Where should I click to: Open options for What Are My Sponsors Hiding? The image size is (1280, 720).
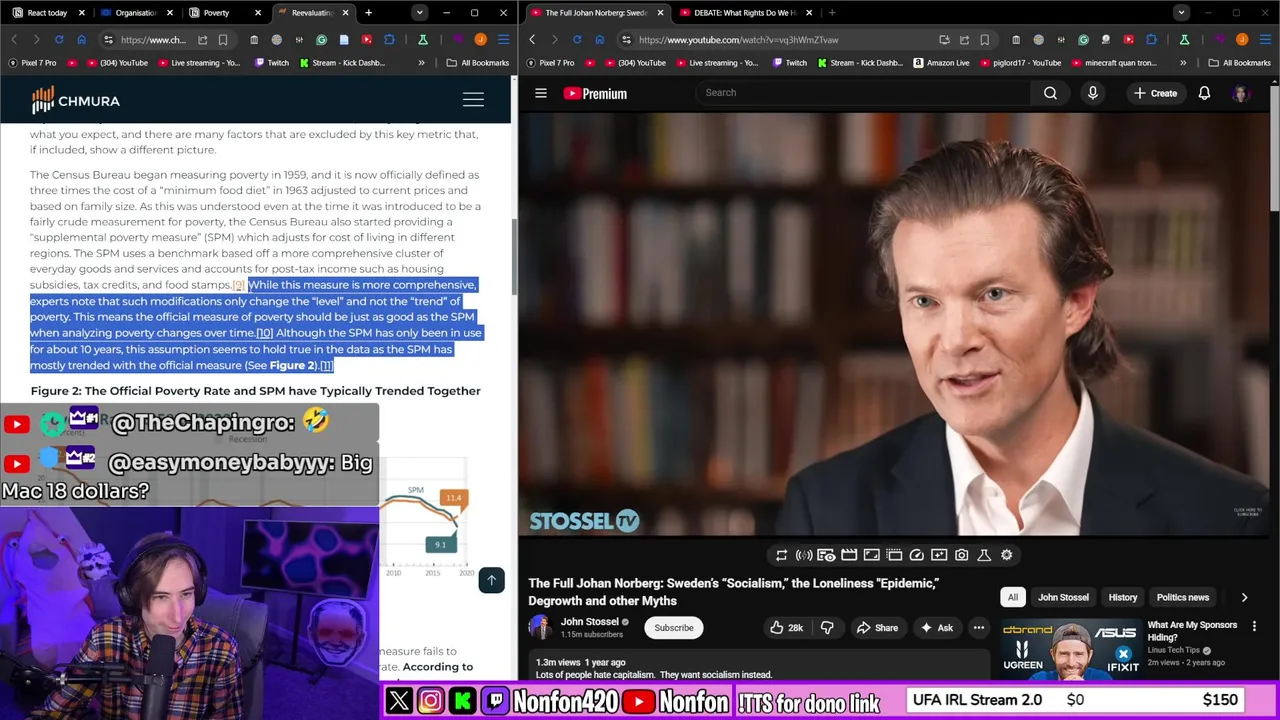point(1254,627)
